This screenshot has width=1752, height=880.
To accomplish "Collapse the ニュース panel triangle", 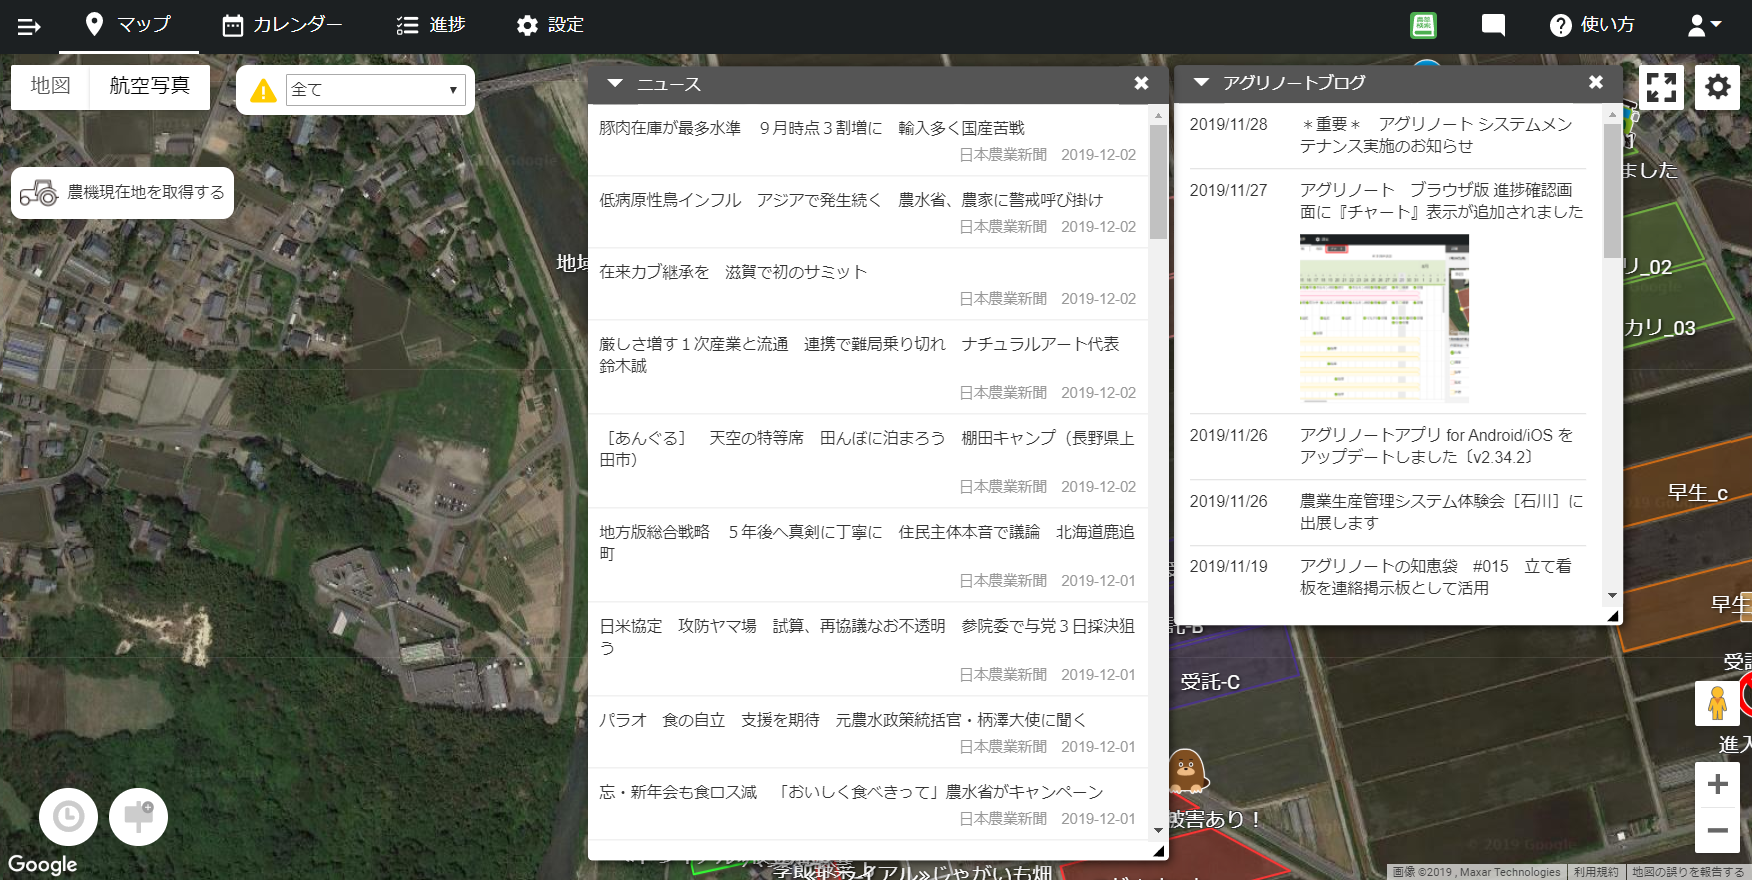I will 615,84.
